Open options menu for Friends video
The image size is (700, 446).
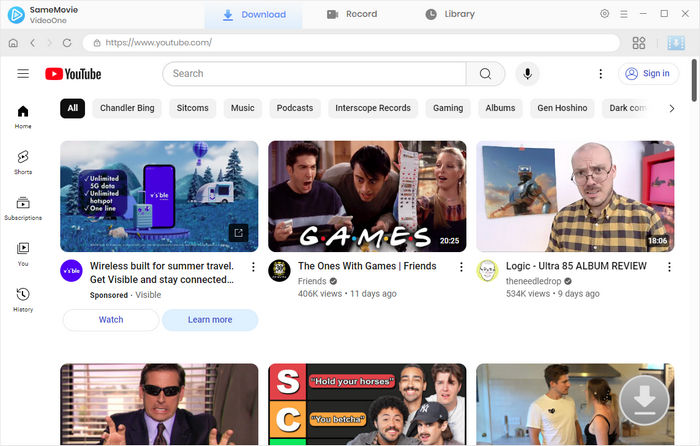pos(461,267)
